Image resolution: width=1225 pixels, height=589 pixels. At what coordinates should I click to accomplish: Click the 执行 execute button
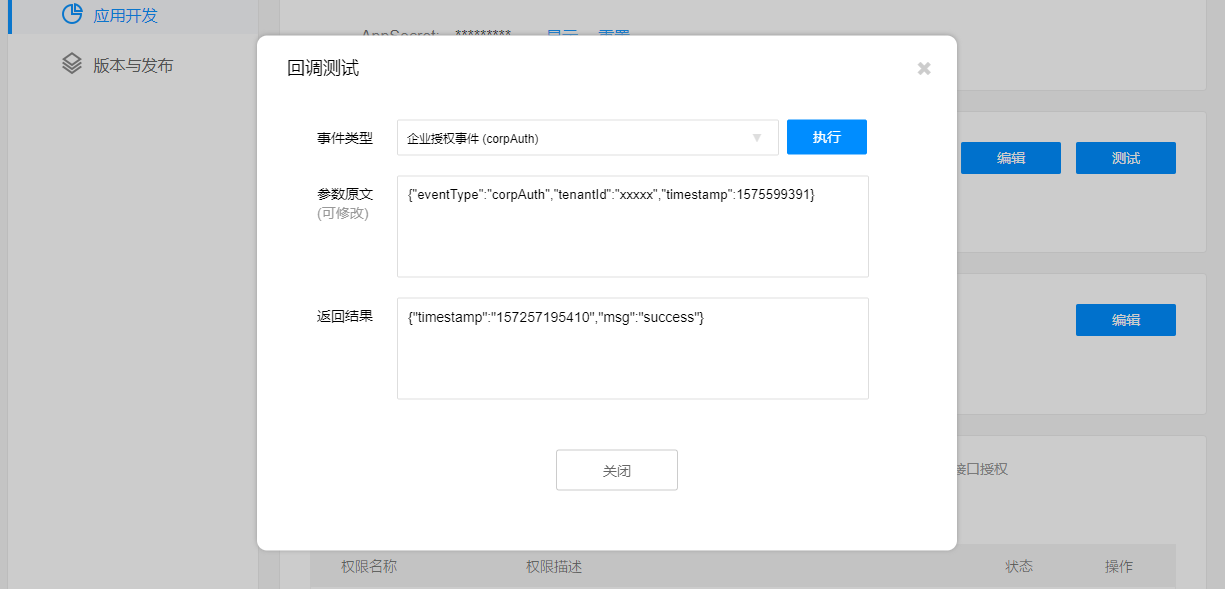pos(827,137)
